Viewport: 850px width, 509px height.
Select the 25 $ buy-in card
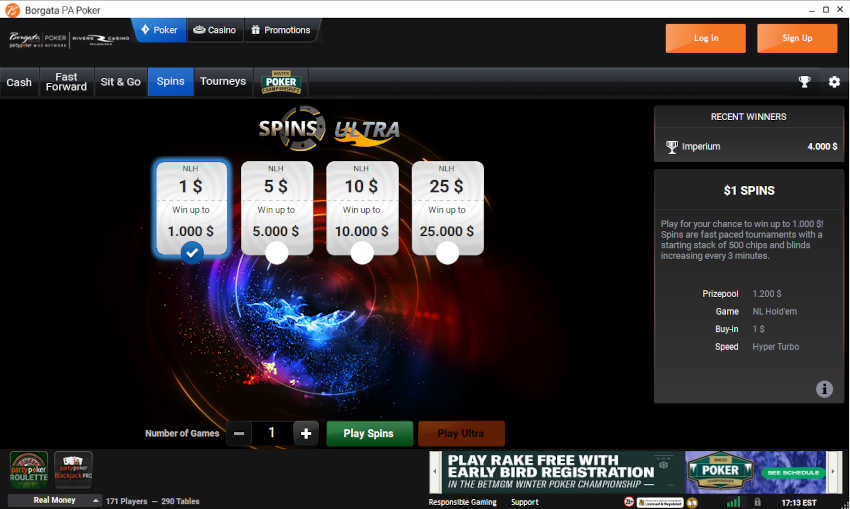click(447, 208)
